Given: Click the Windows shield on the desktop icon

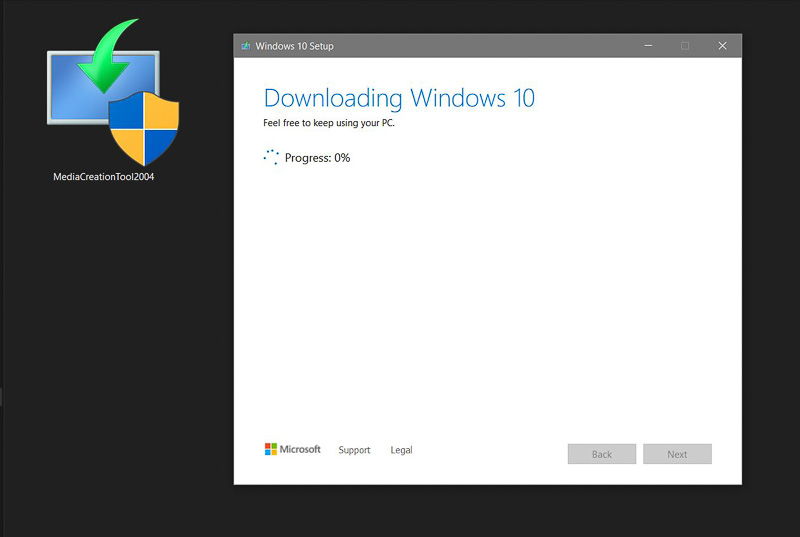Looking at the screenshot, I should (x=141, y=128).
